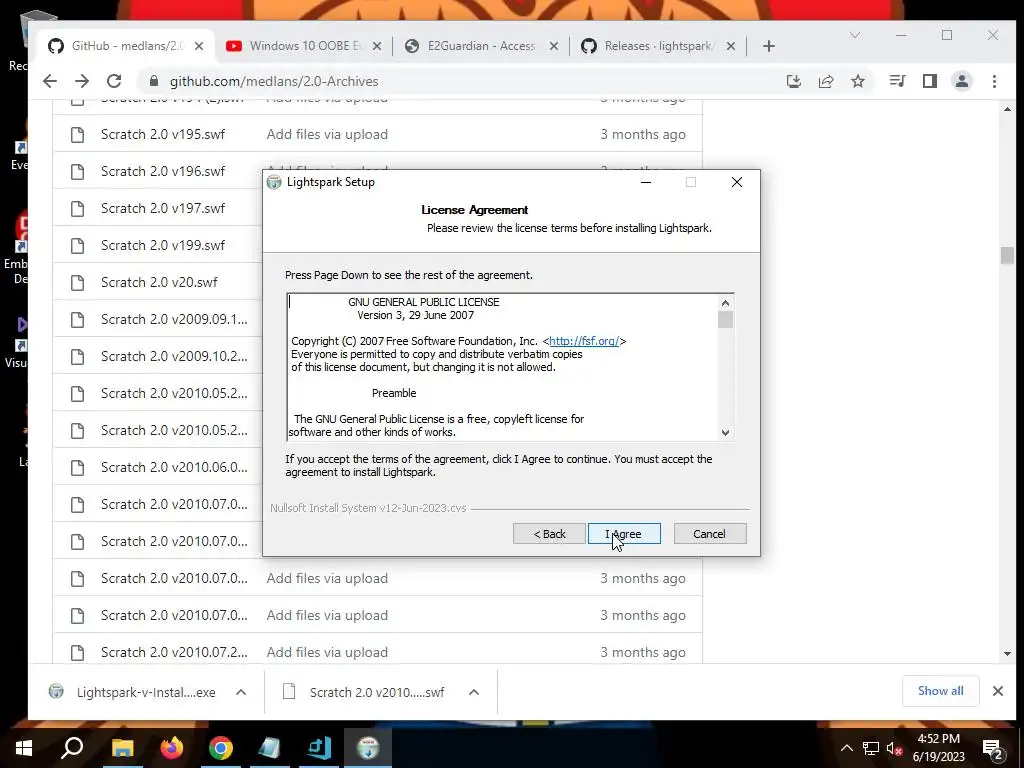Click the v2010.07.2... commit message link
The image size is (1024, 768).
coord(327,652)
